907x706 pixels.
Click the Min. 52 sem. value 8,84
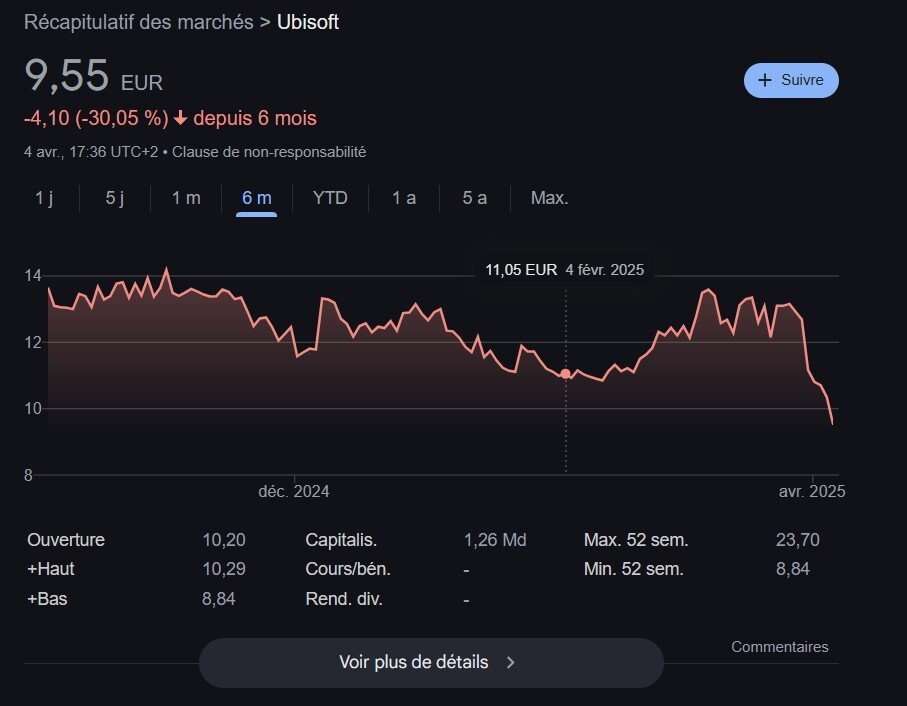[x=792, y=569]
